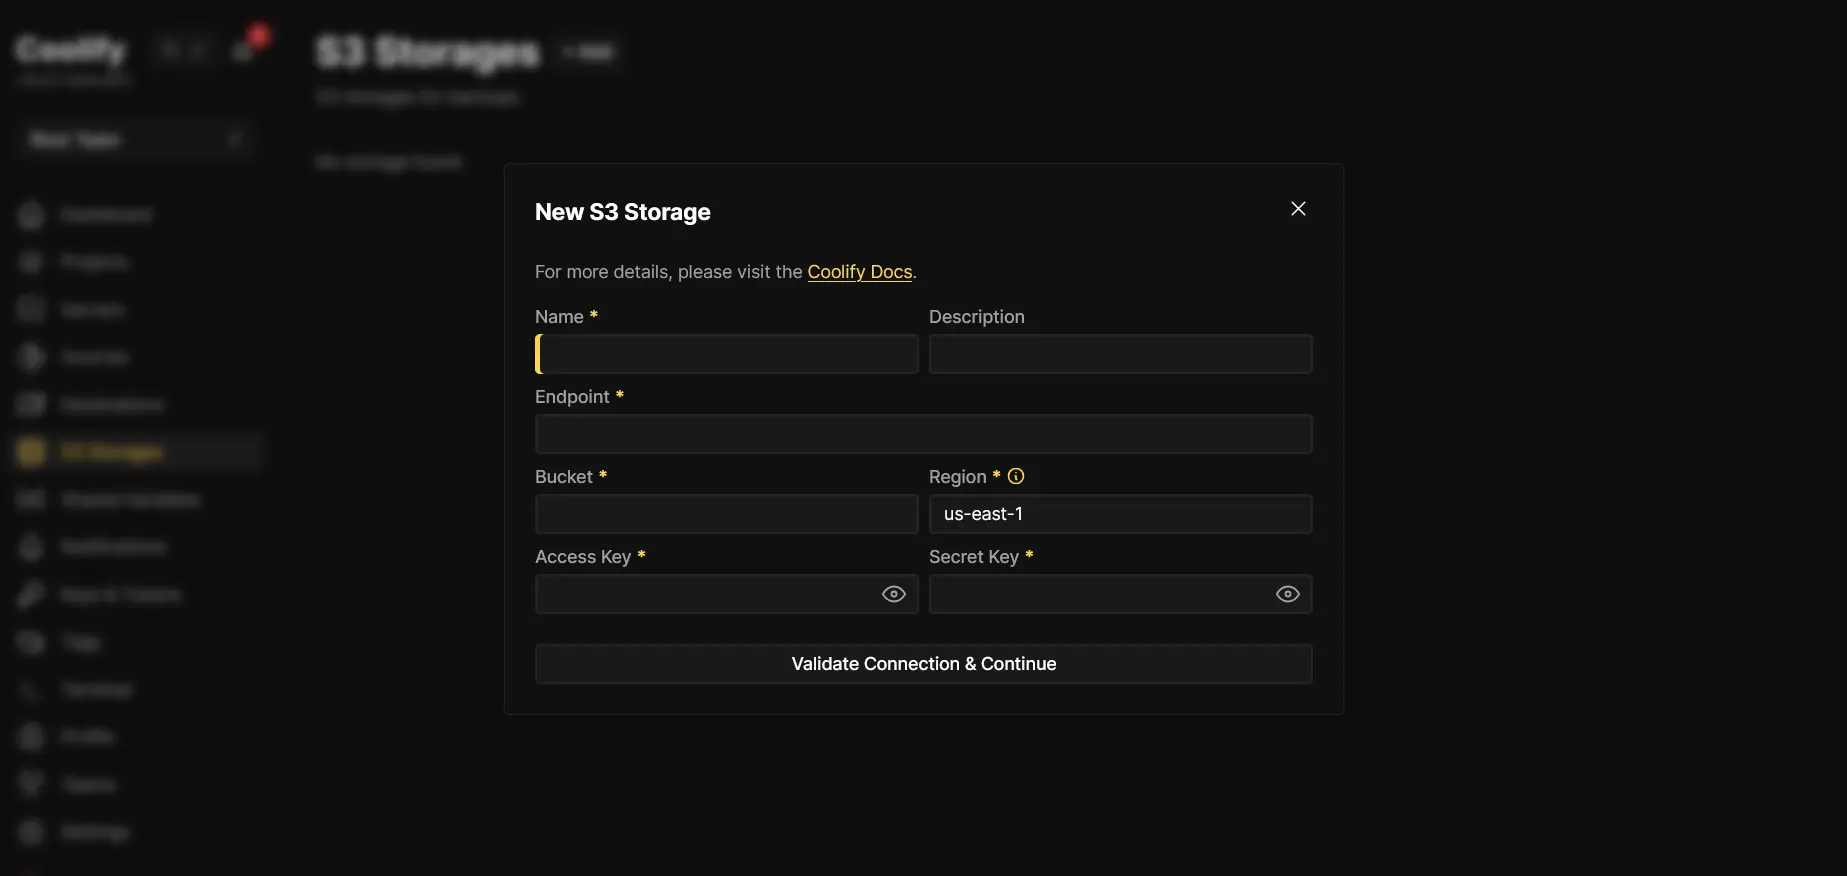Close the New S3 Storage dialog
This screenshot has width=1847, height=876.
pos(1298,209)
